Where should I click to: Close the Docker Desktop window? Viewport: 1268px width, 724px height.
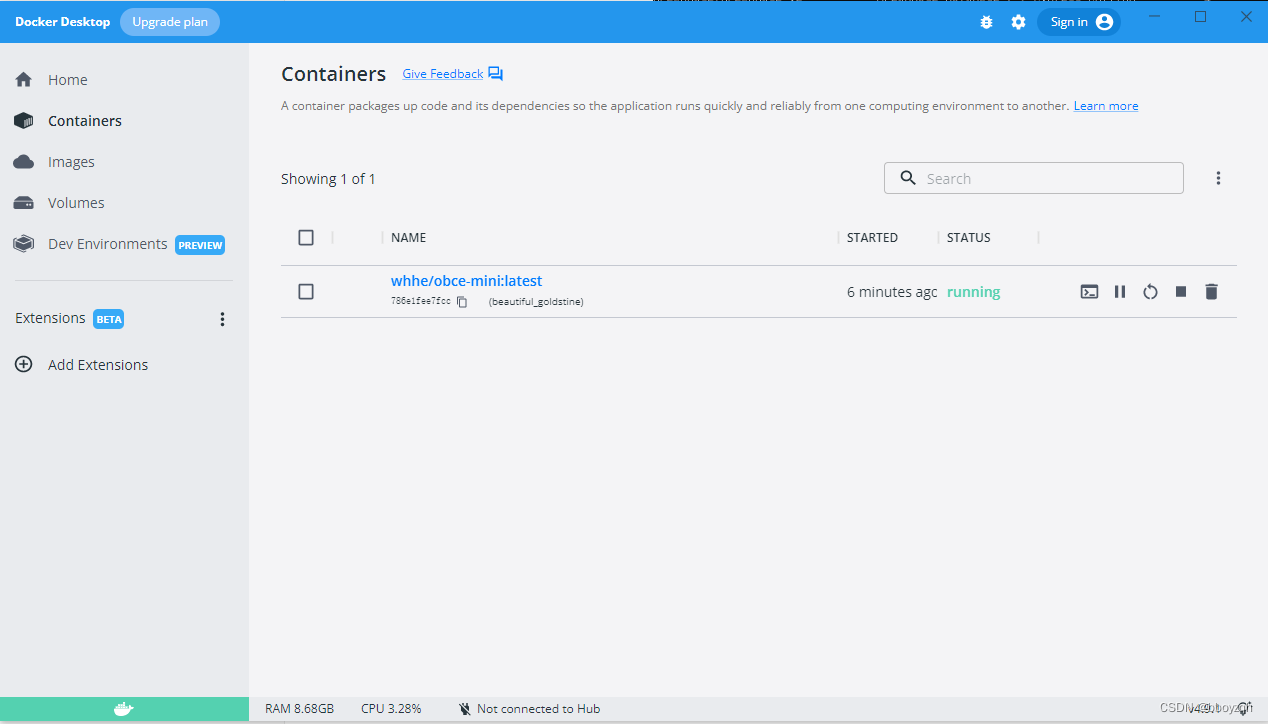click(1246, 17)
